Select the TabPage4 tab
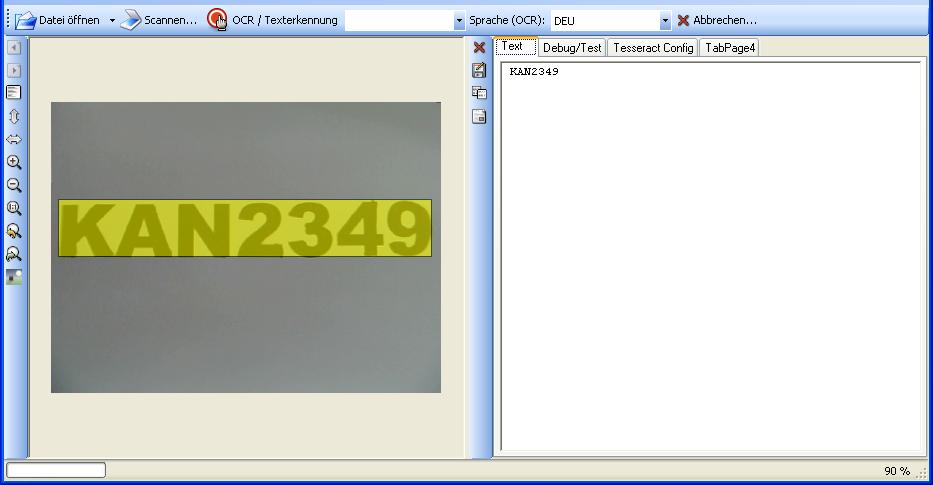 (x=729, y=47)
